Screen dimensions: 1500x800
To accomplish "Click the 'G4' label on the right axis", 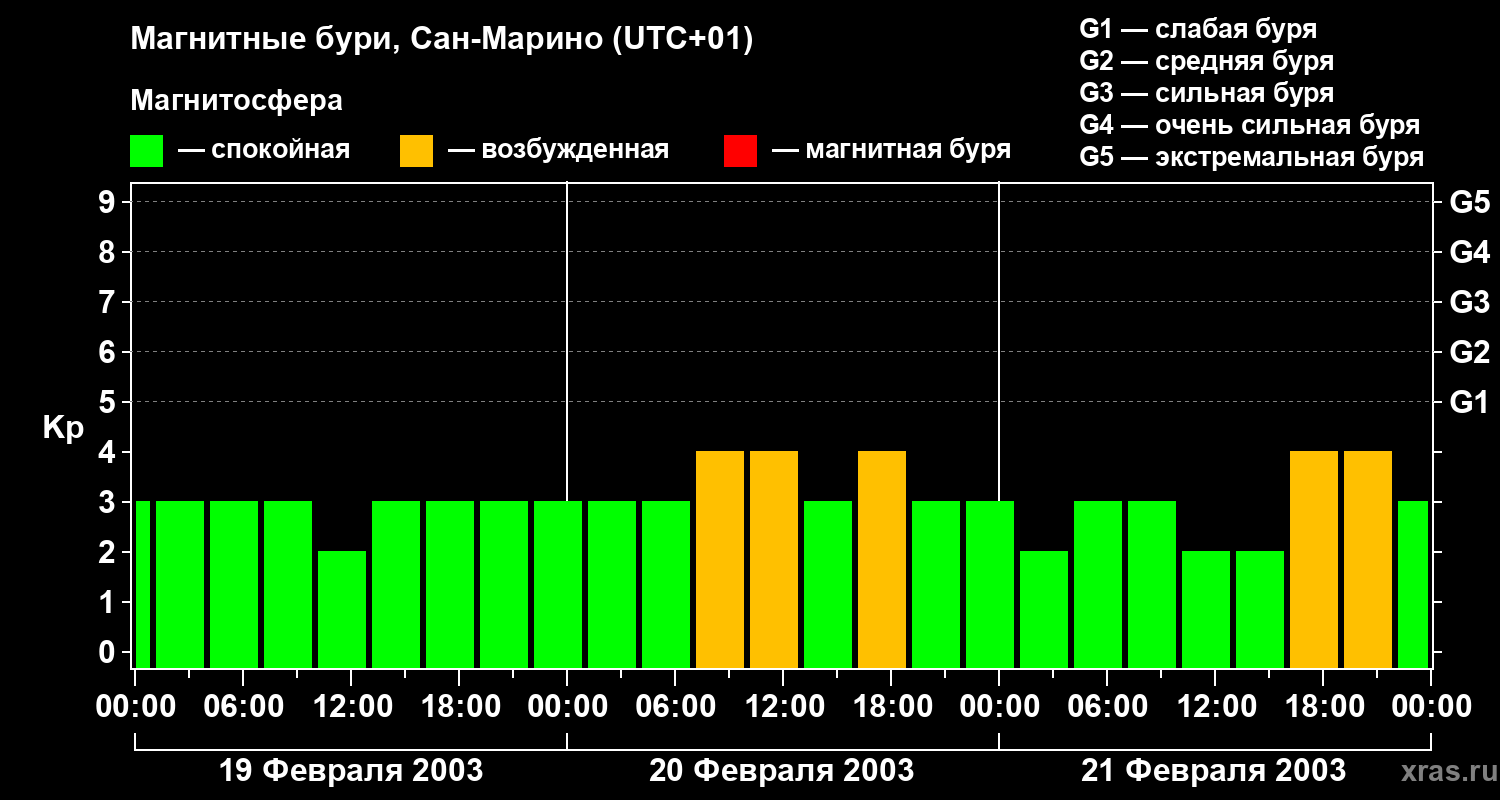I will click(1470, 252).
